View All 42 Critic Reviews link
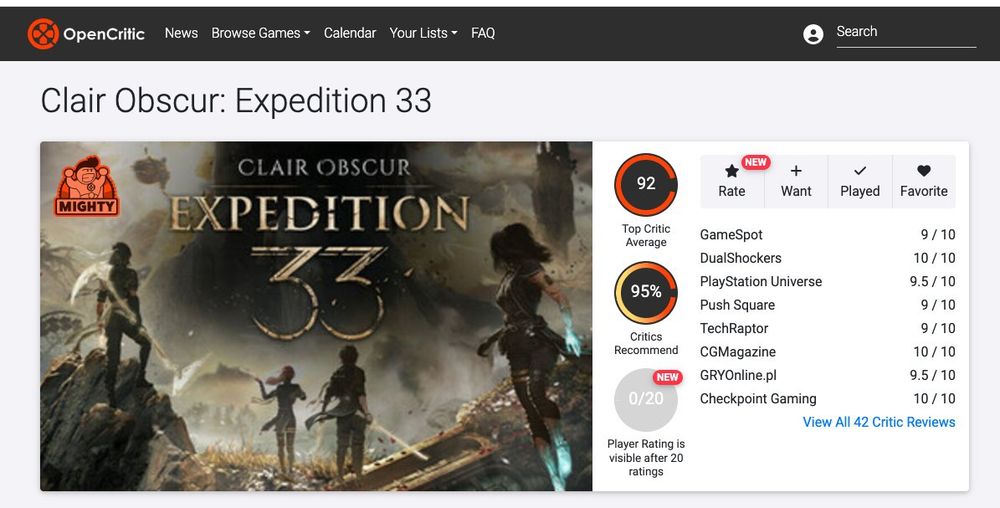This screenshot has width=1000, height=508. [879, 422]
